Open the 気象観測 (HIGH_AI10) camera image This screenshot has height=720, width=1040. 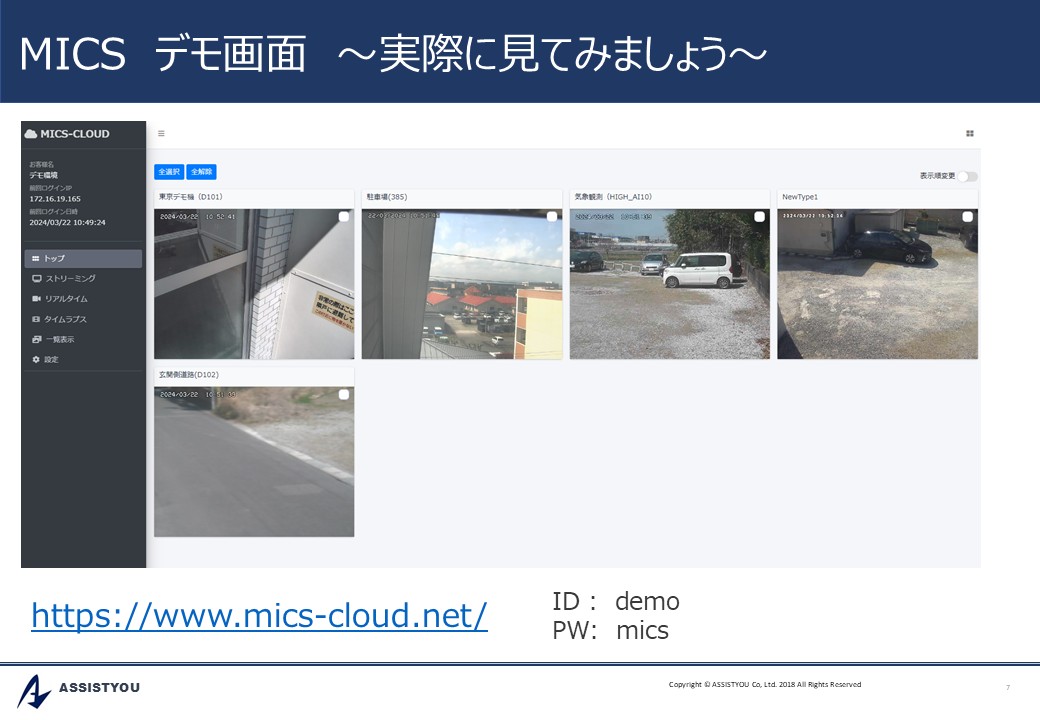tap(670, 284)
